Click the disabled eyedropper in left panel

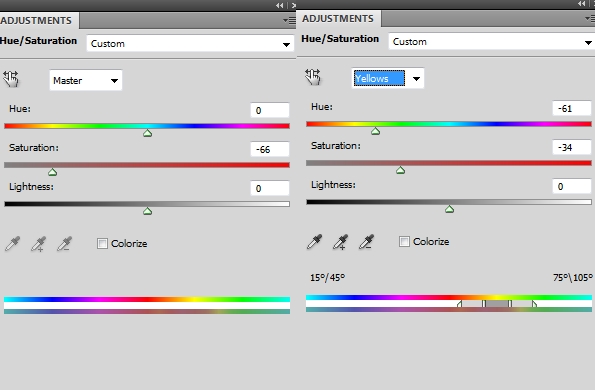coord(13,244)
